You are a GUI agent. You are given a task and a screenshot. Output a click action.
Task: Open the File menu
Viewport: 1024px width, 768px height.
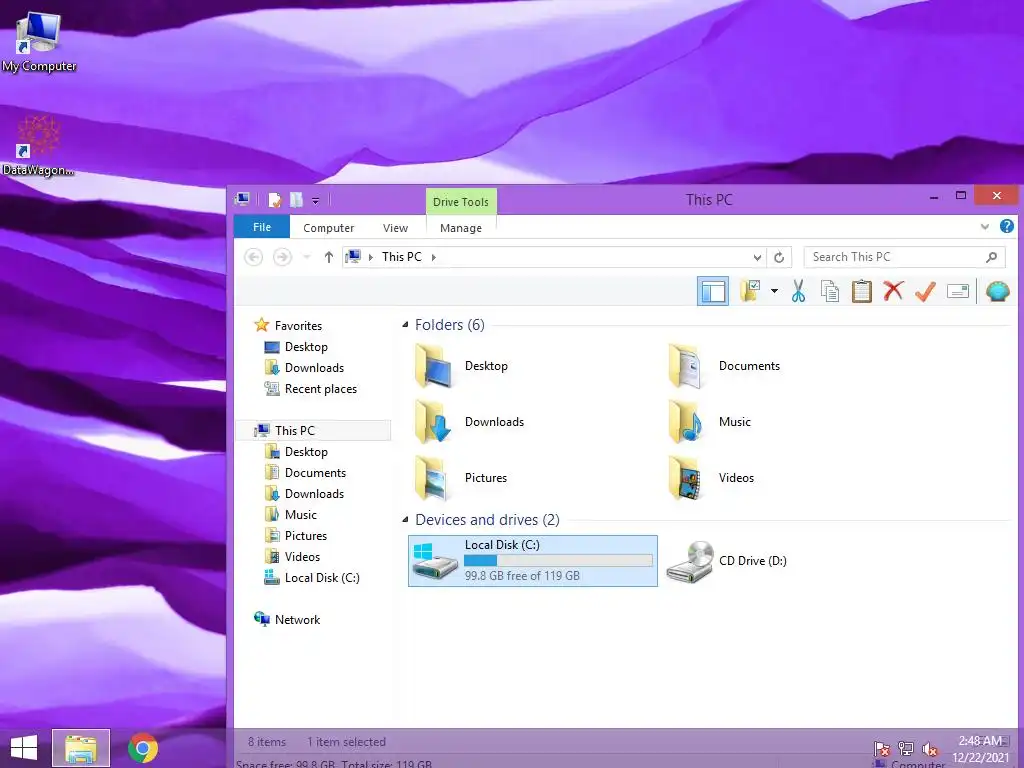coord(262,227)
